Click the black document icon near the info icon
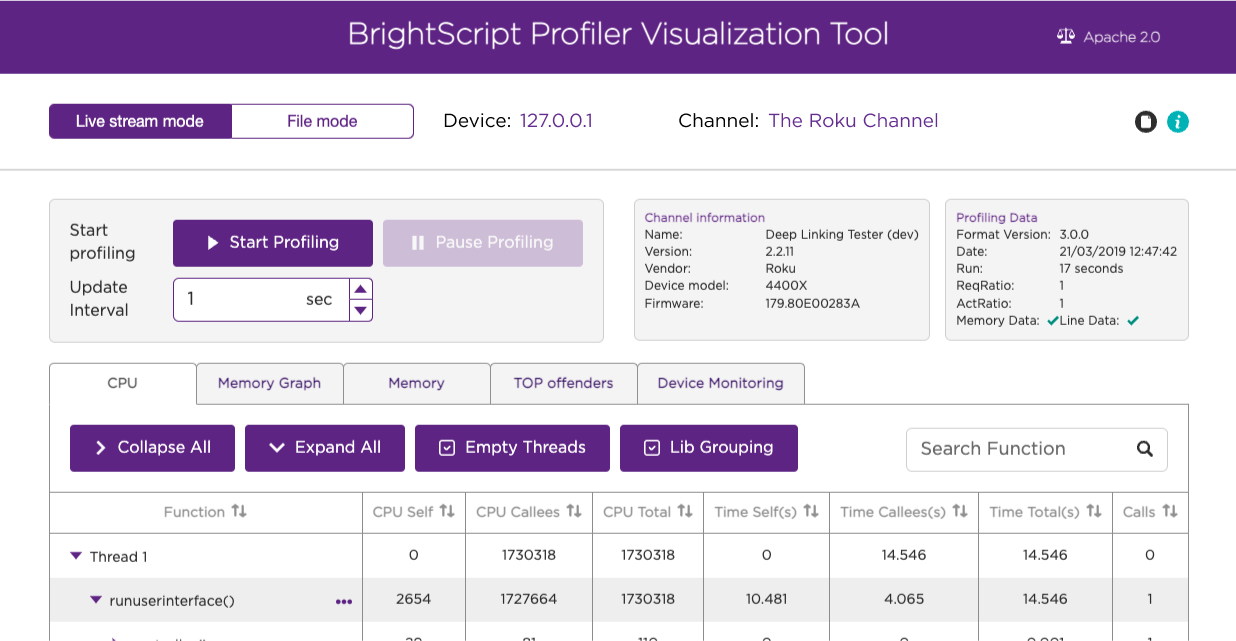The width and height of the screenshot is (1236, 641). (1145, 121)
